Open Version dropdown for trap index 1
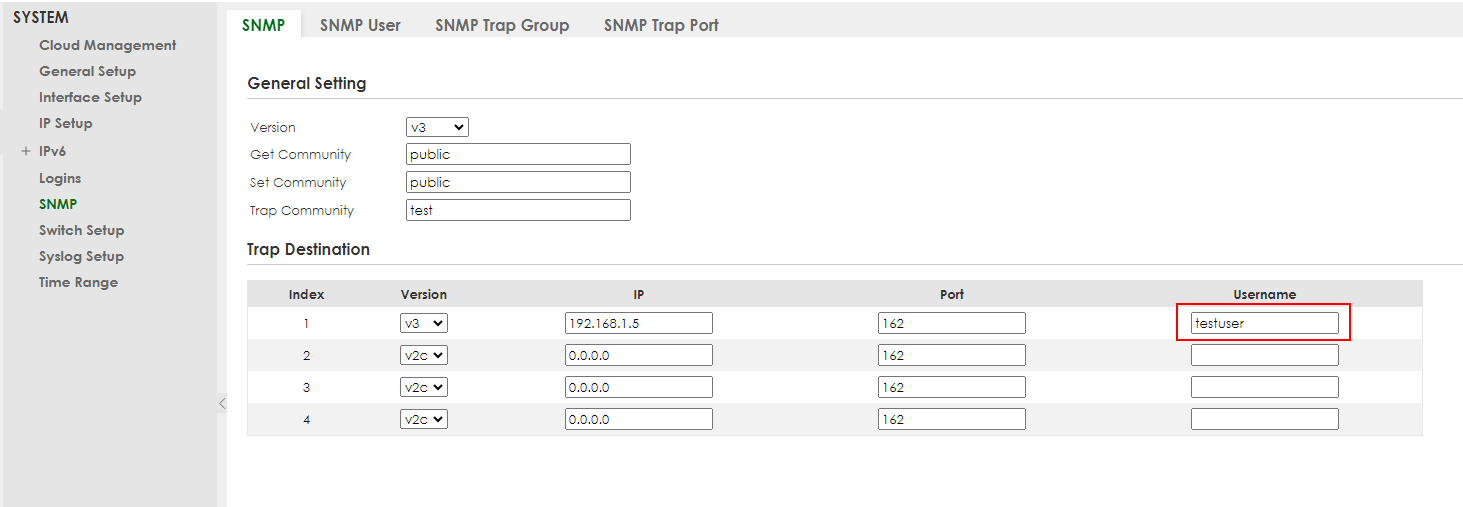The height and width of the screenshot is (507, 1463). [424, 323]
